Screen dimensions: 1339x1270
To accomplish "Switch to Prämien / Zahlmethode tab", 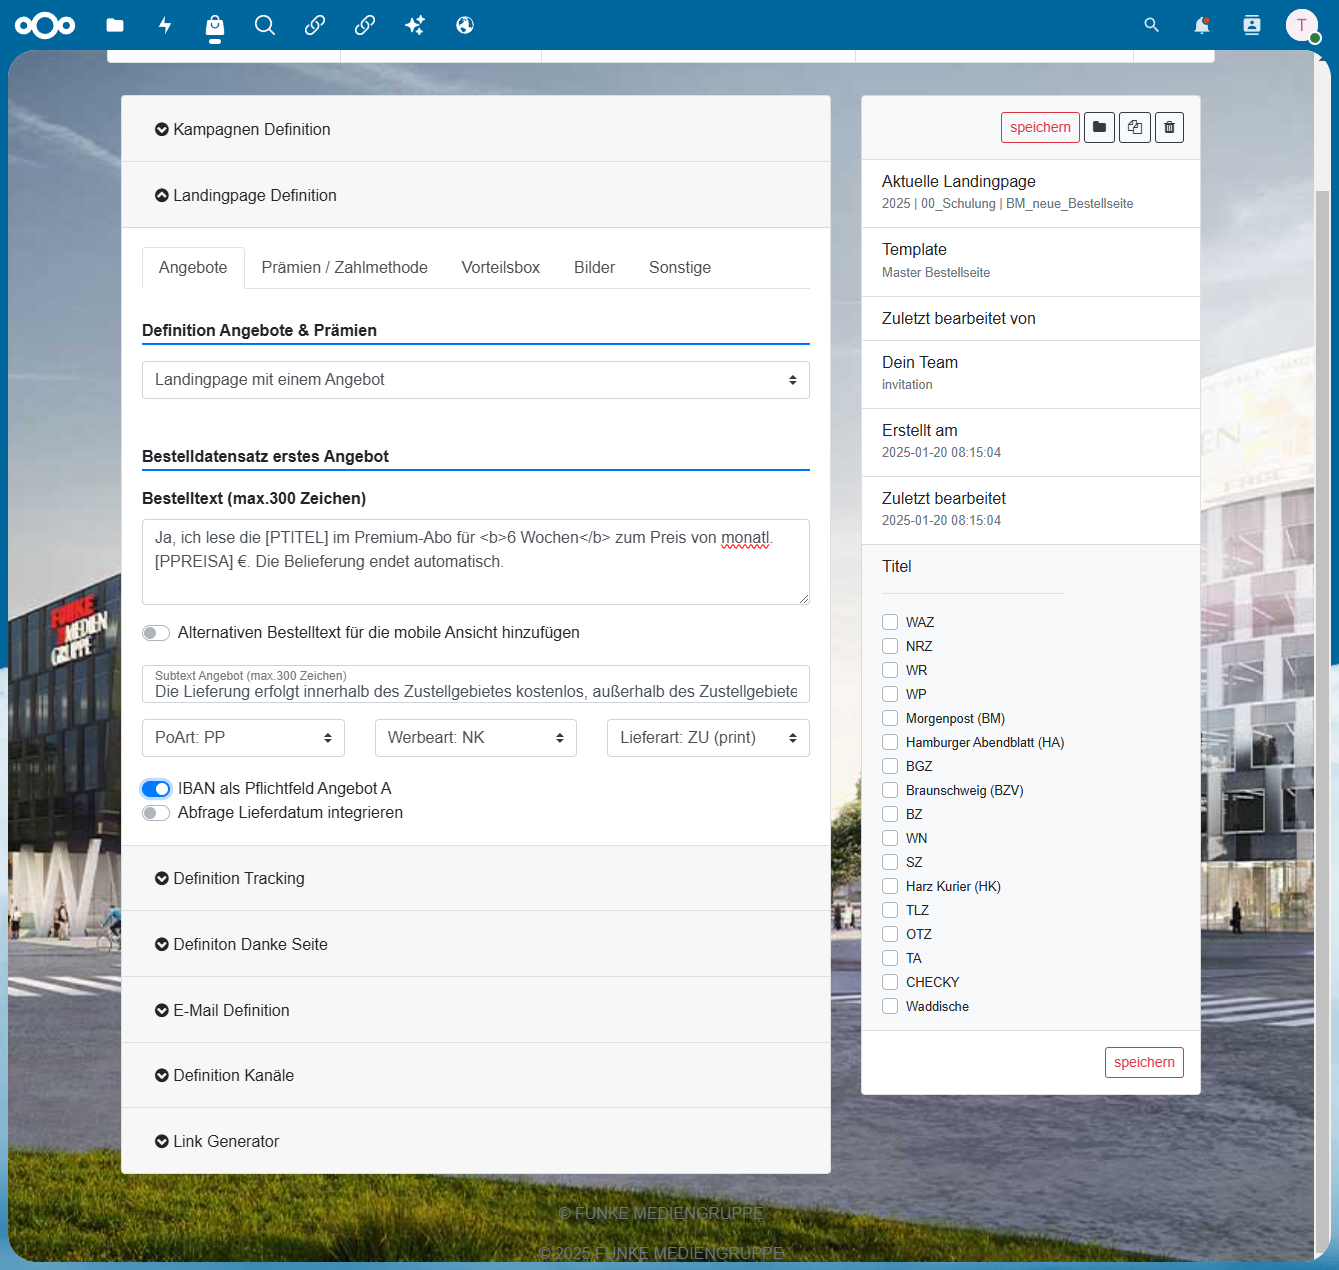I will tap(344, 267).
